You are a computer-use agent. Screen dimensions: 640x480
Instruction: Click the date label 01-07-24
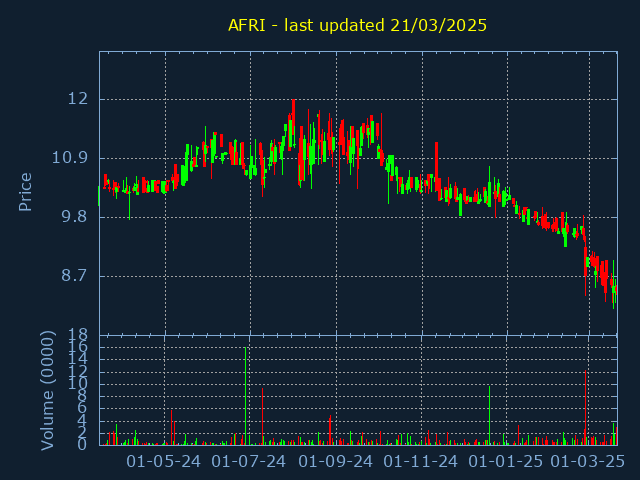[x=249, y=462]
